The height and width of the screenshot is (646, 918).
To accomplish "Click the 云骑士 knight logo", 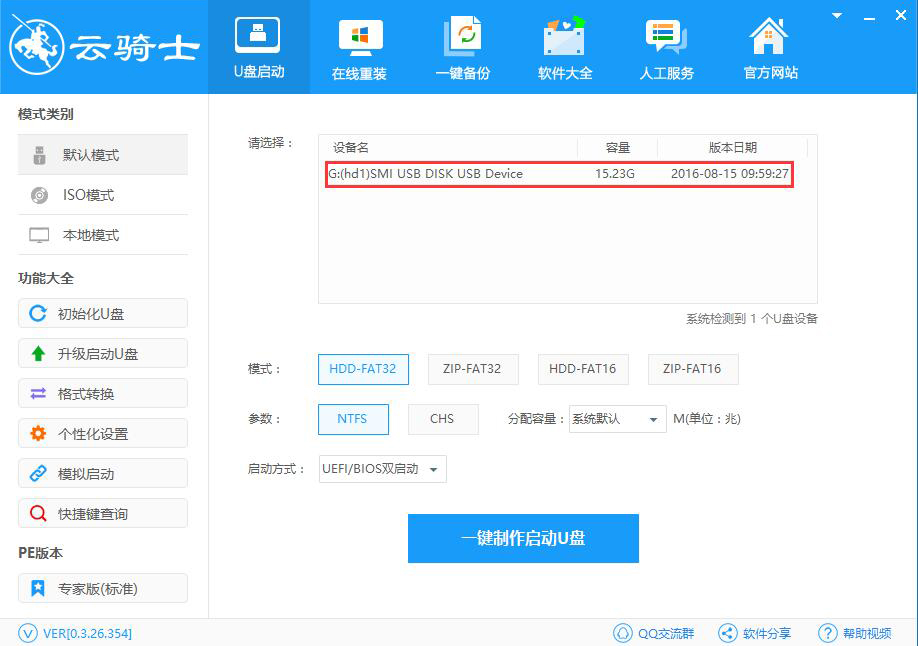I will 36,46.
